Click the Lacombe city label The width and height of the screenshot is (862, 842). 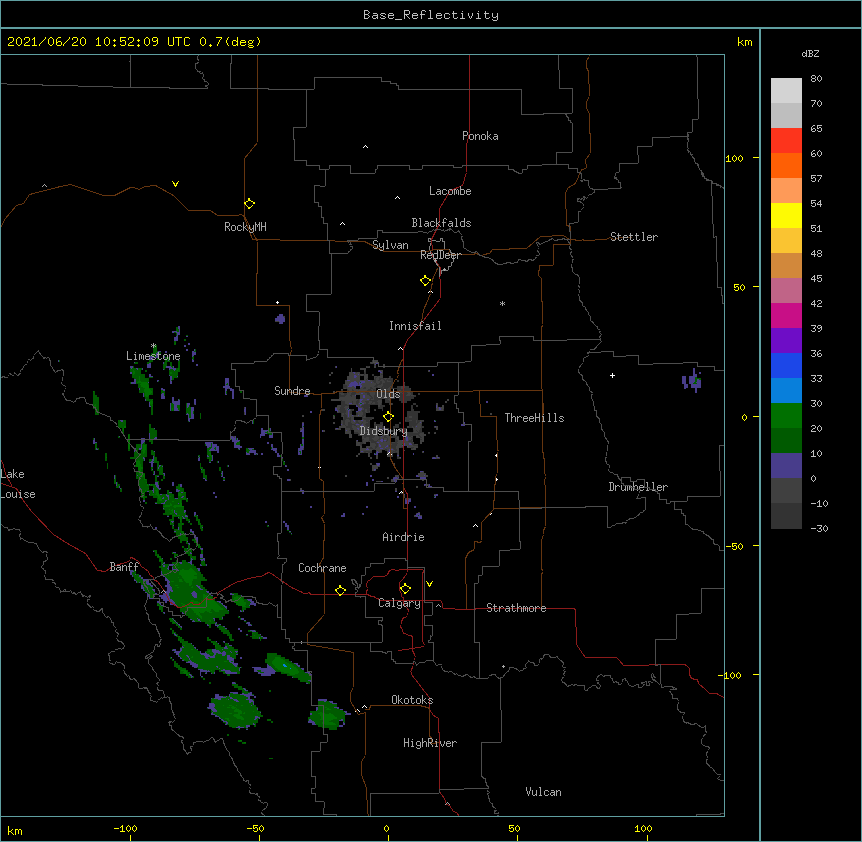tap(450, 191)
